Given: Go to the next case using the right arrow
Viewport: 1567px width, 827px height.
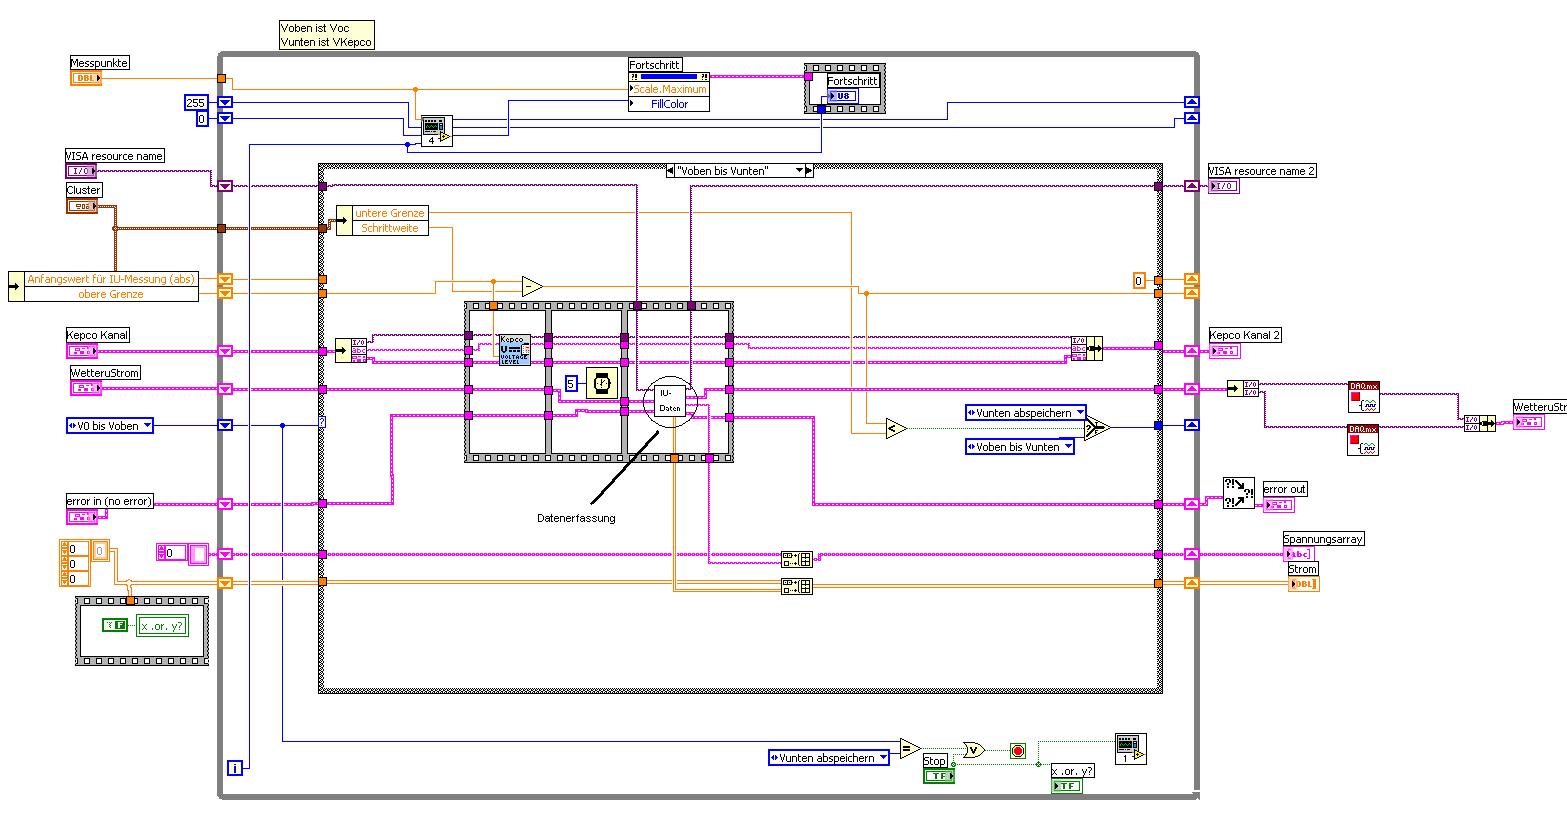Looking at the screenshot, I should click(809, 171).
